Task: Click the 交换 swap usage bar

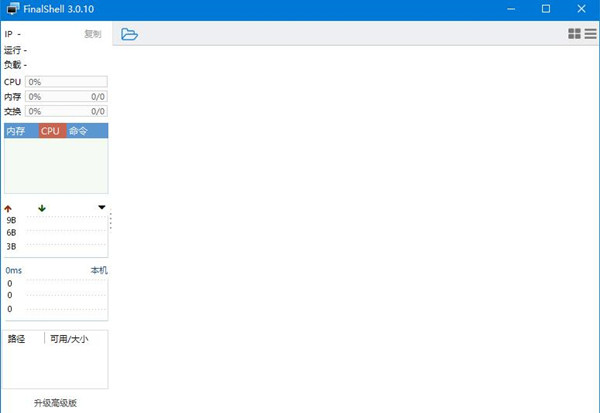Action: pos(66,112)
